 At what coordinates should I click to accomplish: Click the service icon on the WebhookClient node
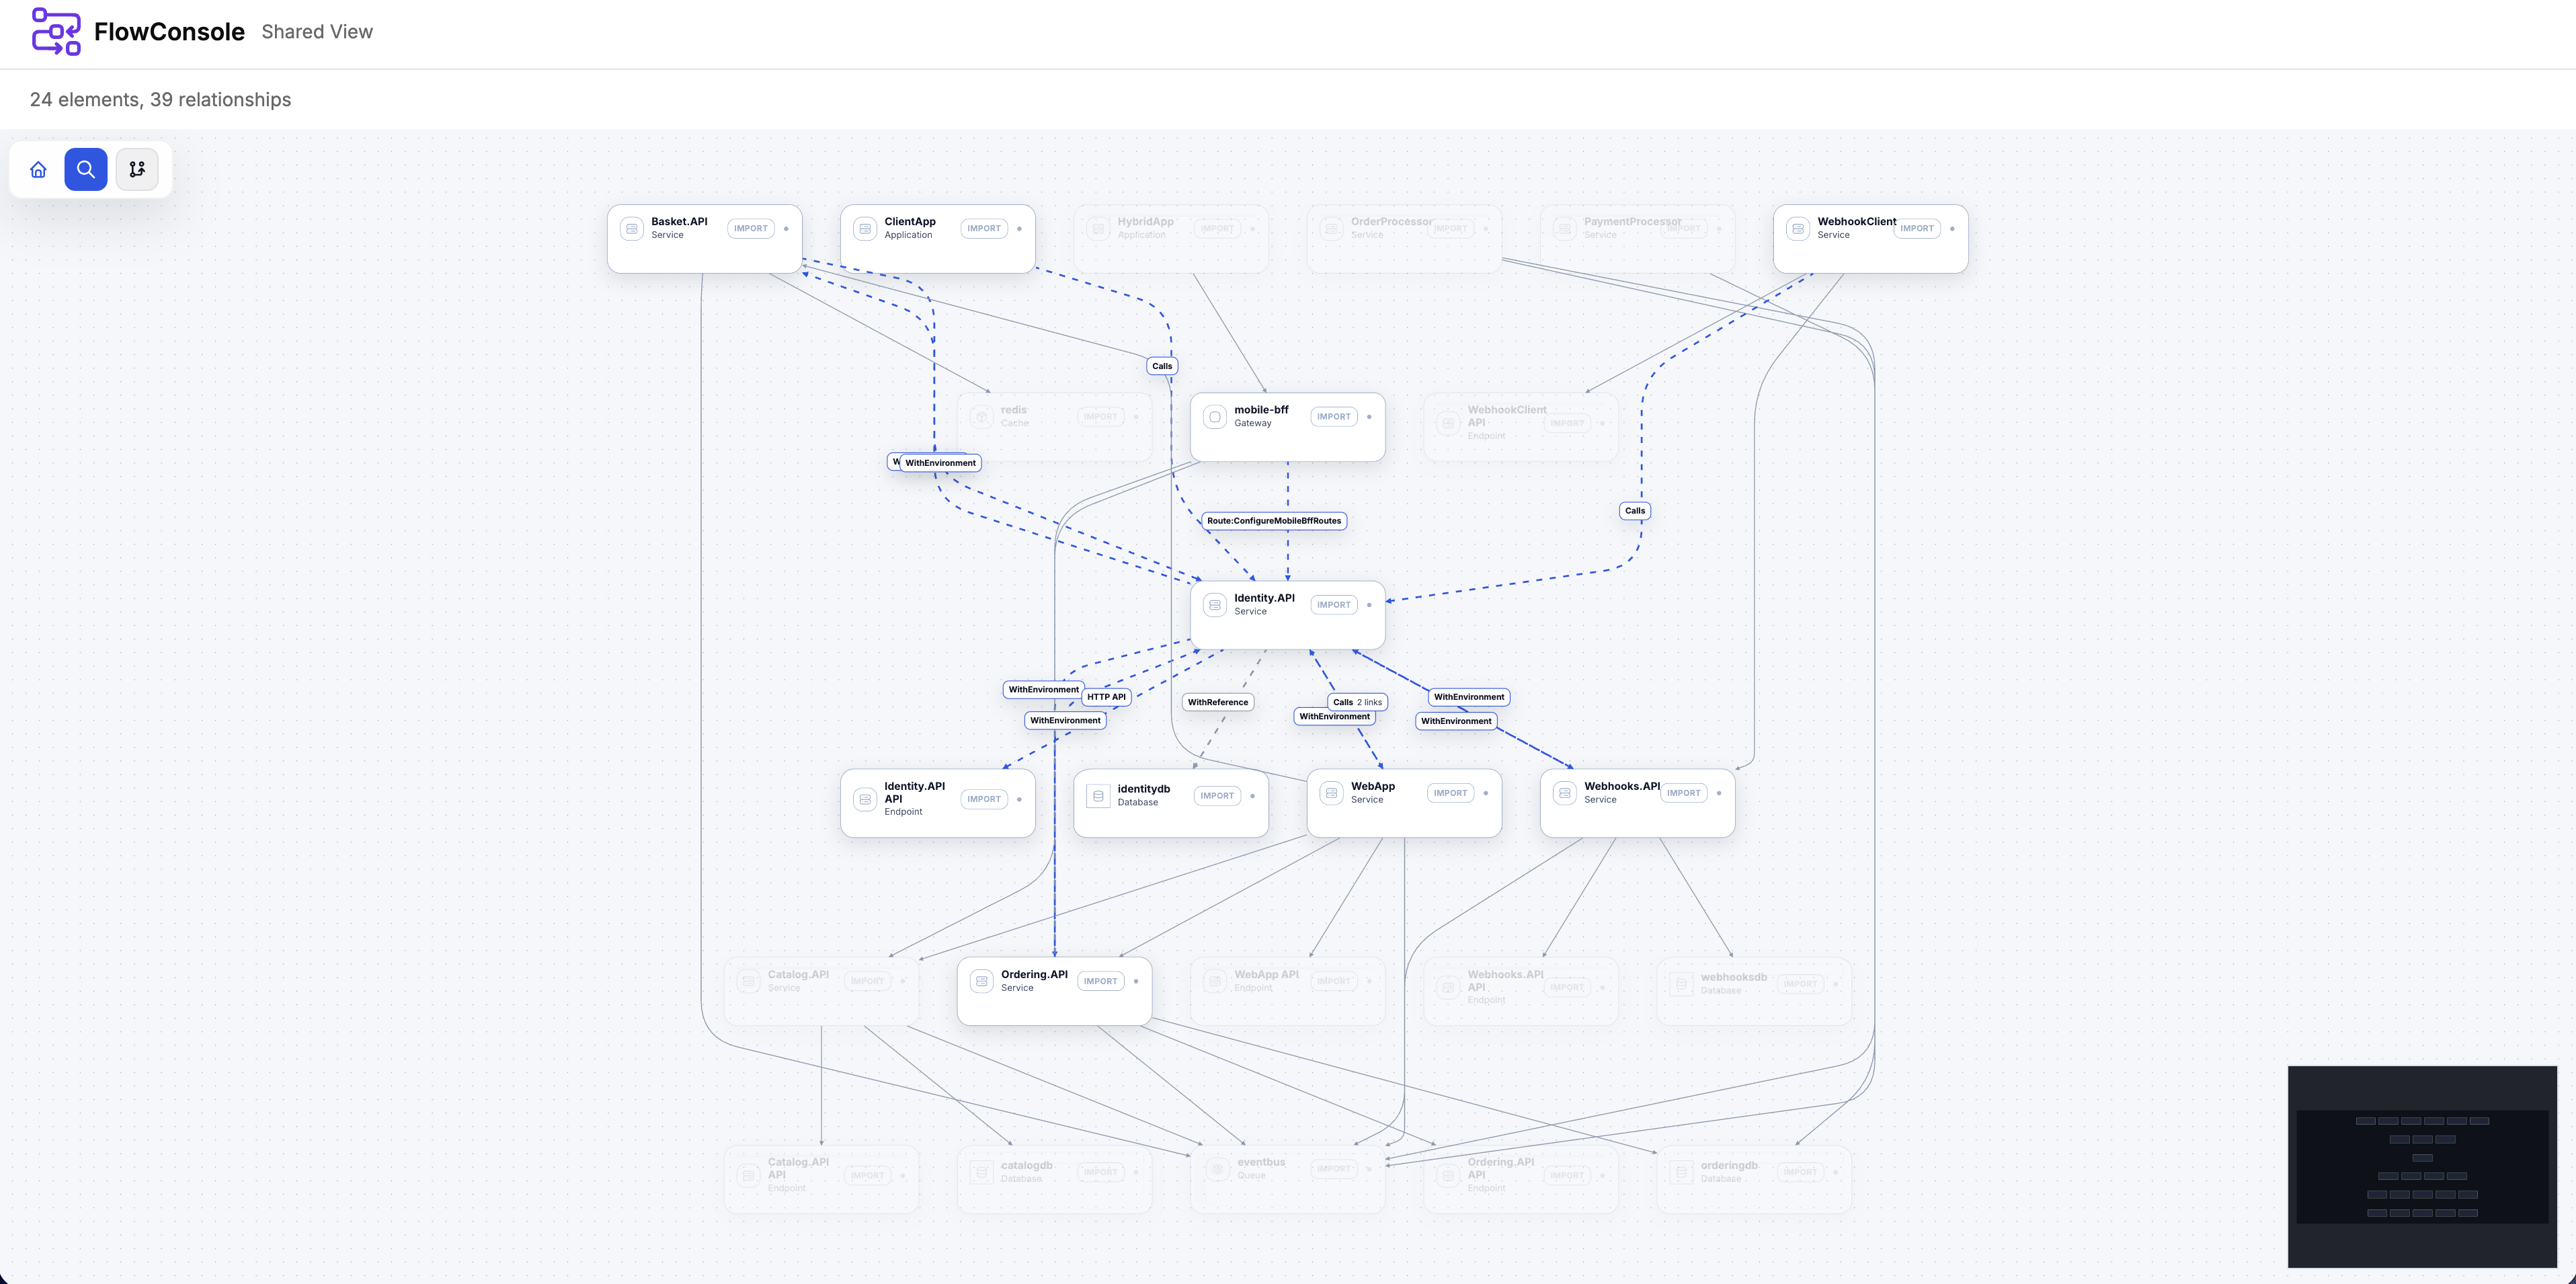click(1797, 228)
